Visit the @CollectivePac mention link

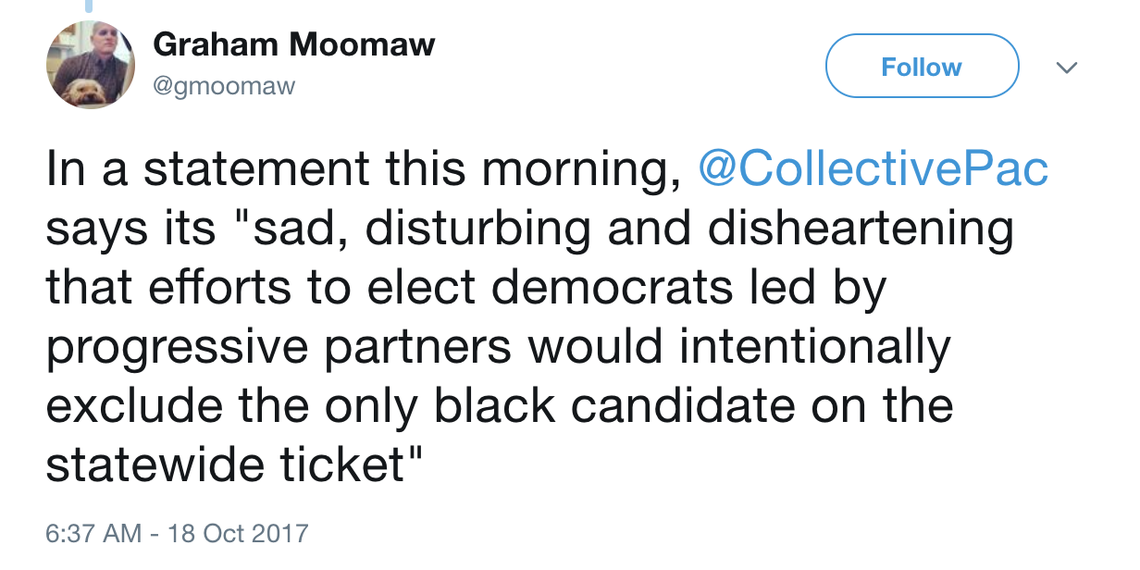[x=872, y=169]
